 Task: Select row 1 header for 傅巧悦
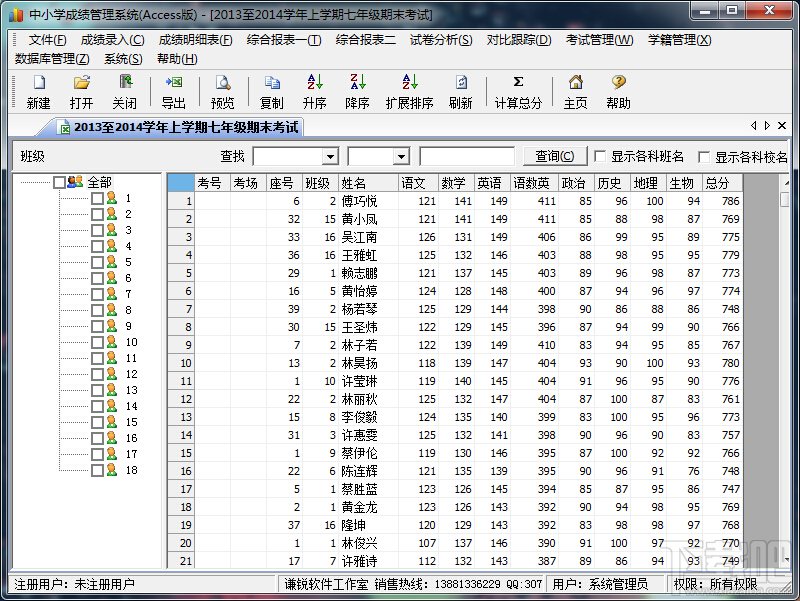click(181, 201)
